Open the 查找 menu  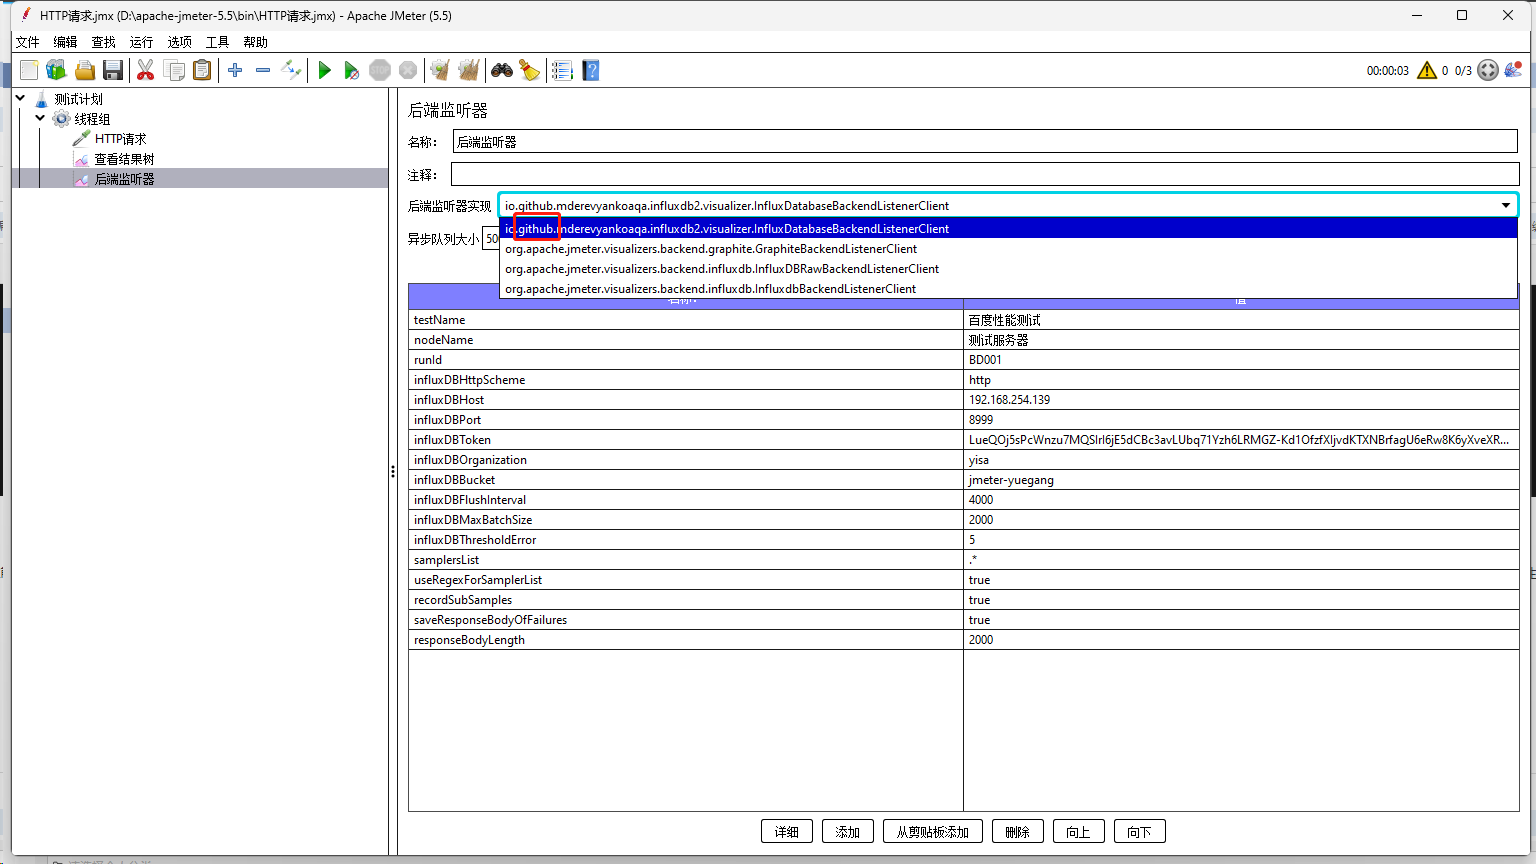click(x=104, y=42)
